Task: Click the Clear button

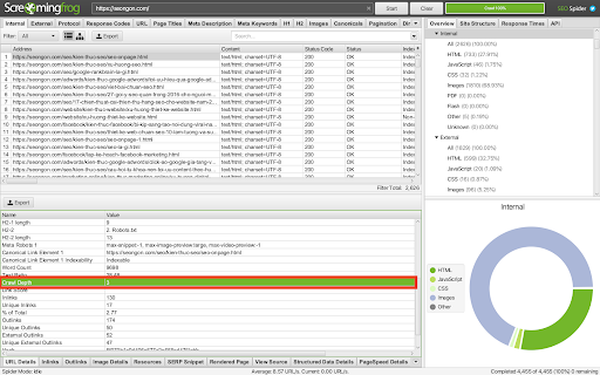Action: pyautogui.click(x=427, y=8)
